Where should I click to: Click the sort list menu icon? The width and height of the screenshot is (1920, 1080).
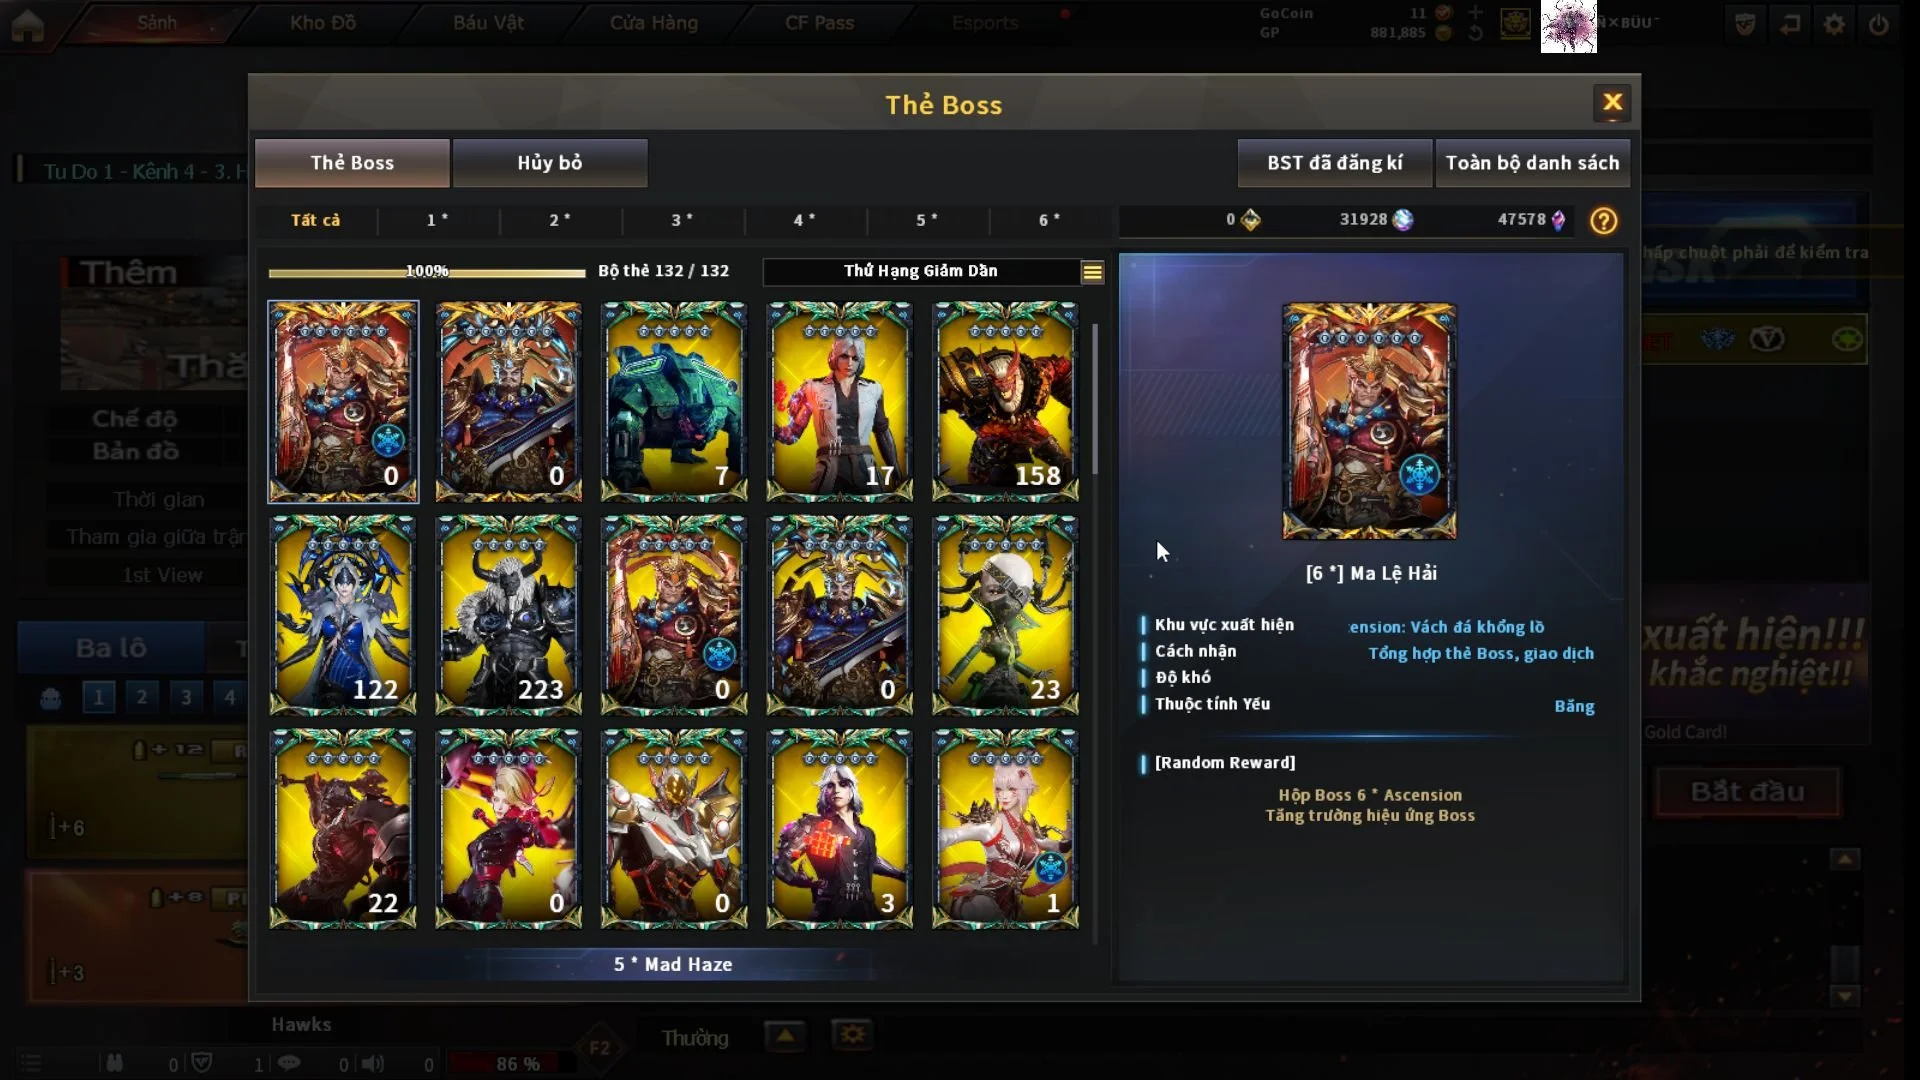click(1092, 272)
